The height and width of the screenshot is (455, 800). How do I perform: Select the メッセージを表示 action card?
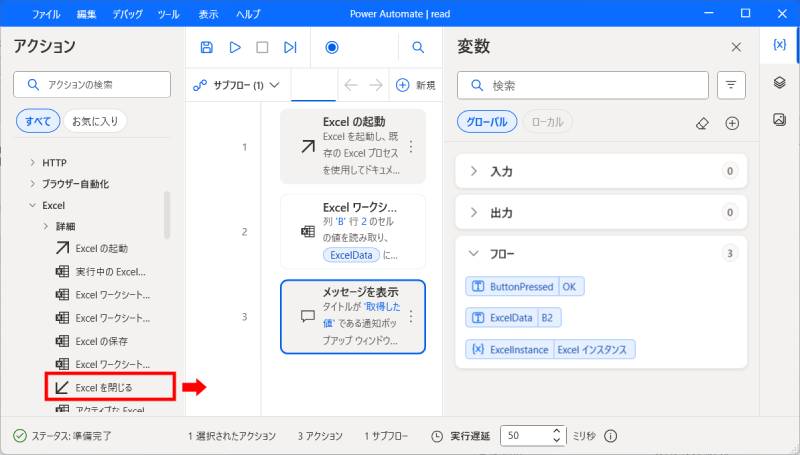coord(353,317)
